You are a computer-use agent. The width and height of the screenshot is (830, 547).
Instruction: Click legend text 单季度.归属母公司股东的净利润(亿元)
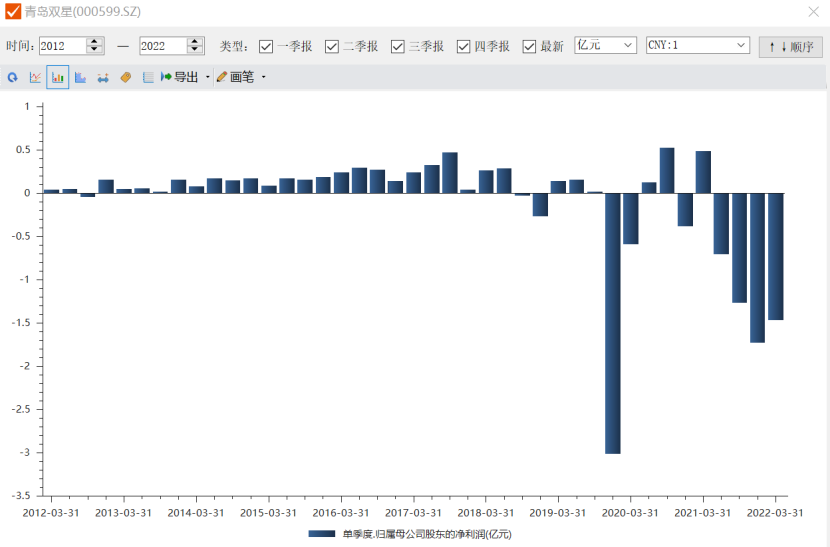click(x=427, y=534)
